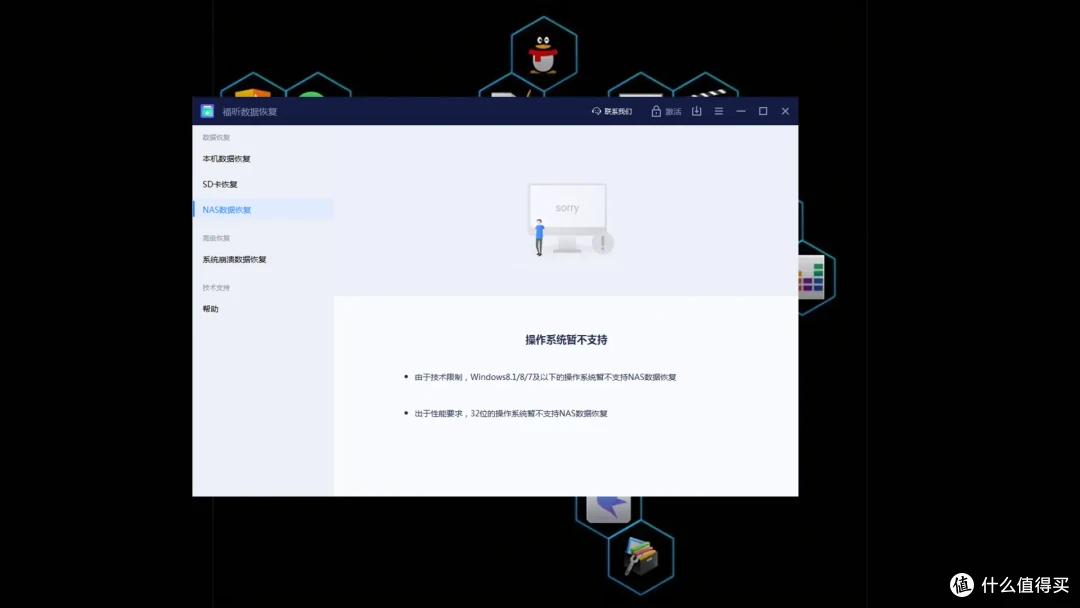Open the QQ penguin icon on desktop
Image resolution: width=1080 pixels, height=608 pixels.
[x=543, y=54]
